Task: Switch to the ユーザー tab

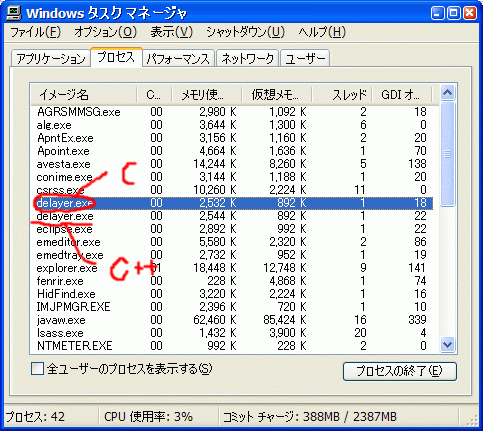Action: pyautogui.click(x=305, y=59)
